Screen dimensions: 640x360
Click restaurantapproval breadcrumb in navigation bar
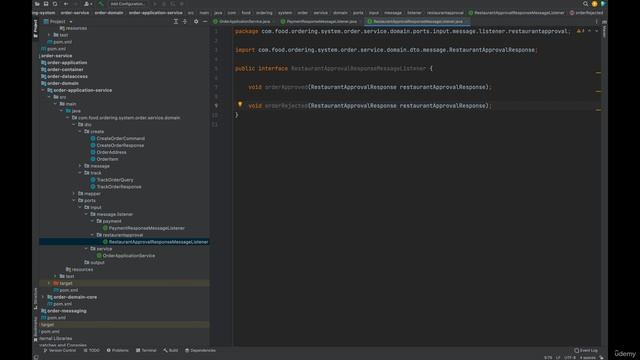click(445, 13)
